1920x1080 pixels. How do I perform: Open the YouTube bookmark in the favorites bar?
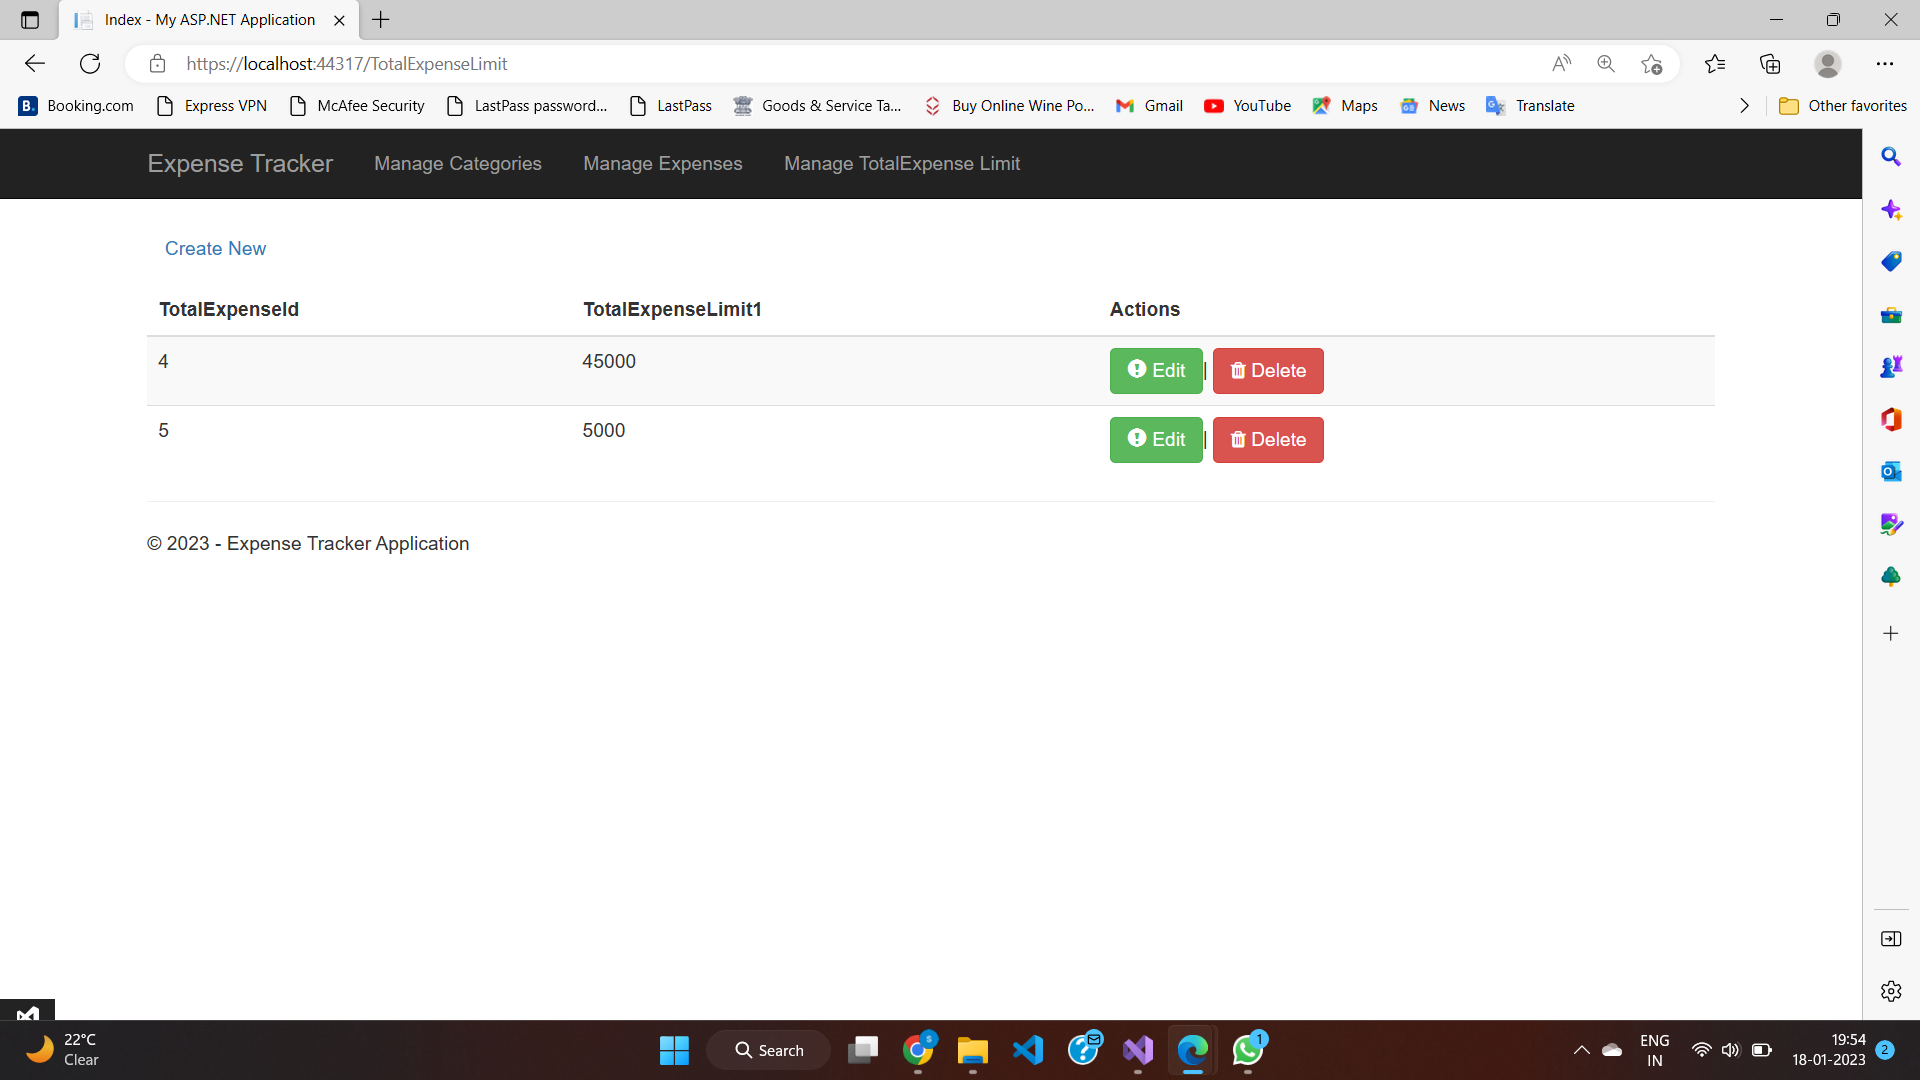[x=1247, y=105]
